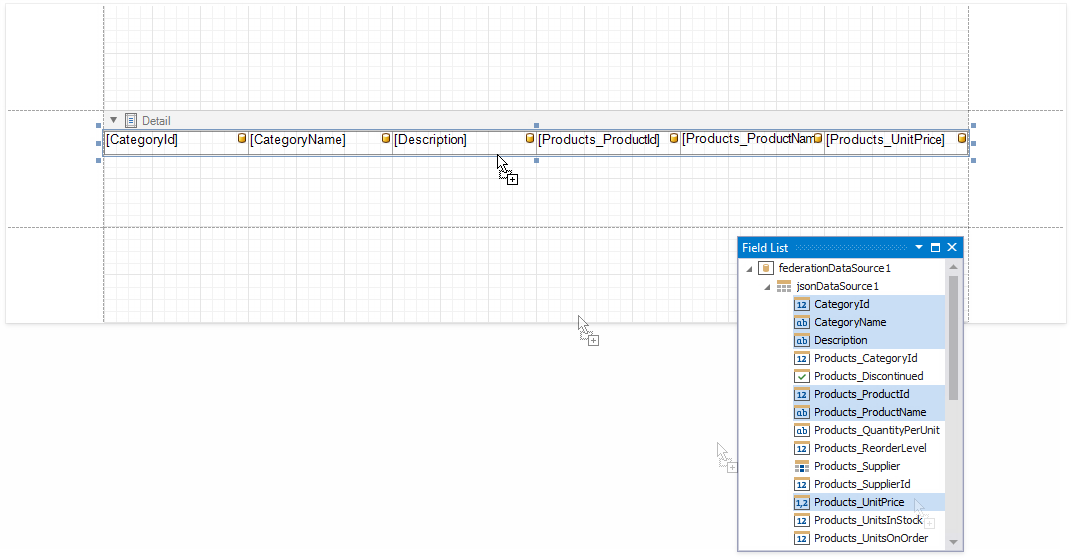Collapse the Detail band
This screenshot has width=1072, height=560.
[114, 120]
